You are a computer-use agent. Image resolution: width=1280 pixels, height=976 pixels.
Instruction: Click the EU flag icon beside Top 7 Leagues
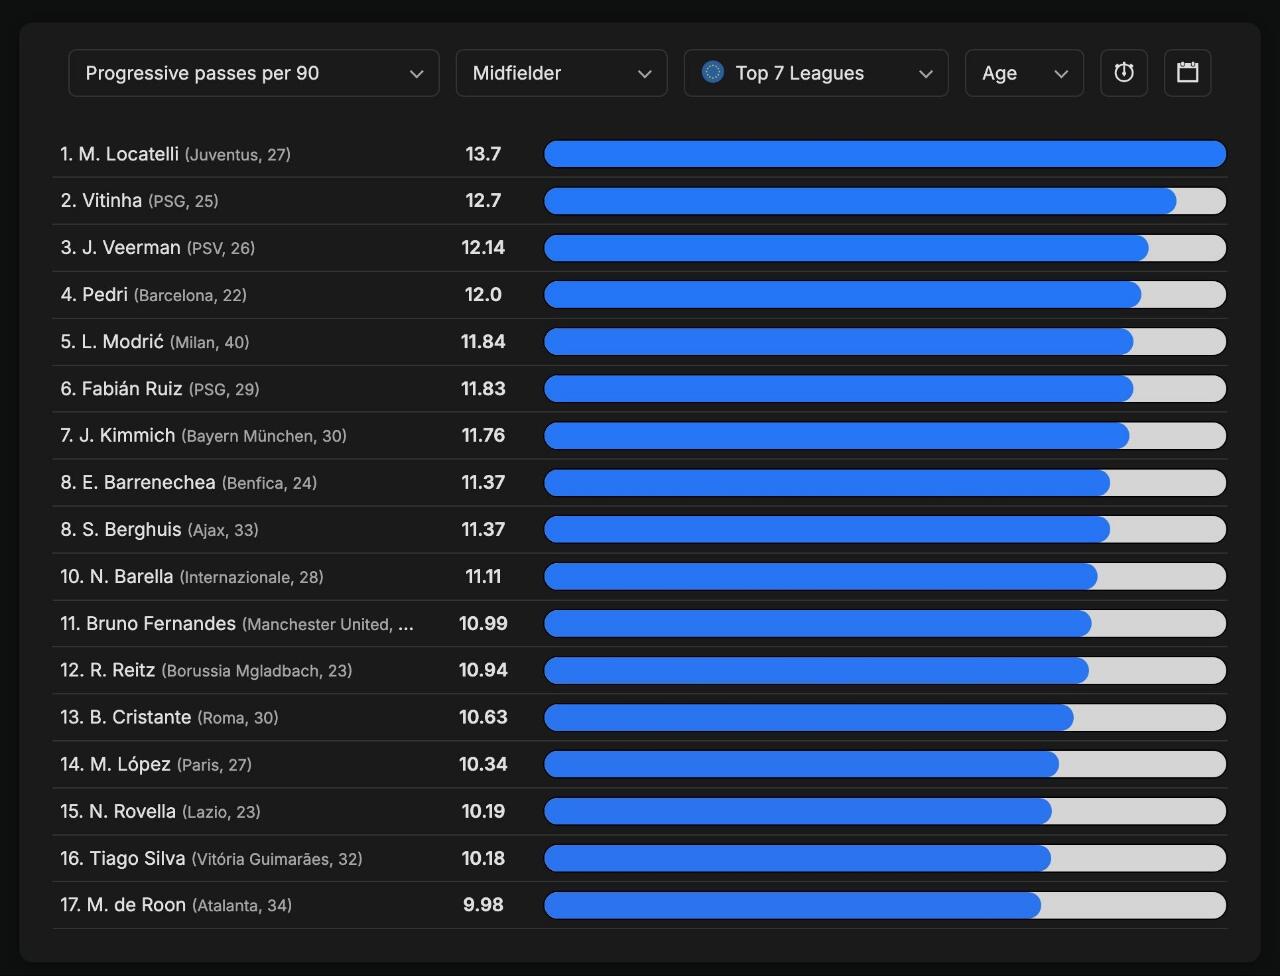click(712, 72)
